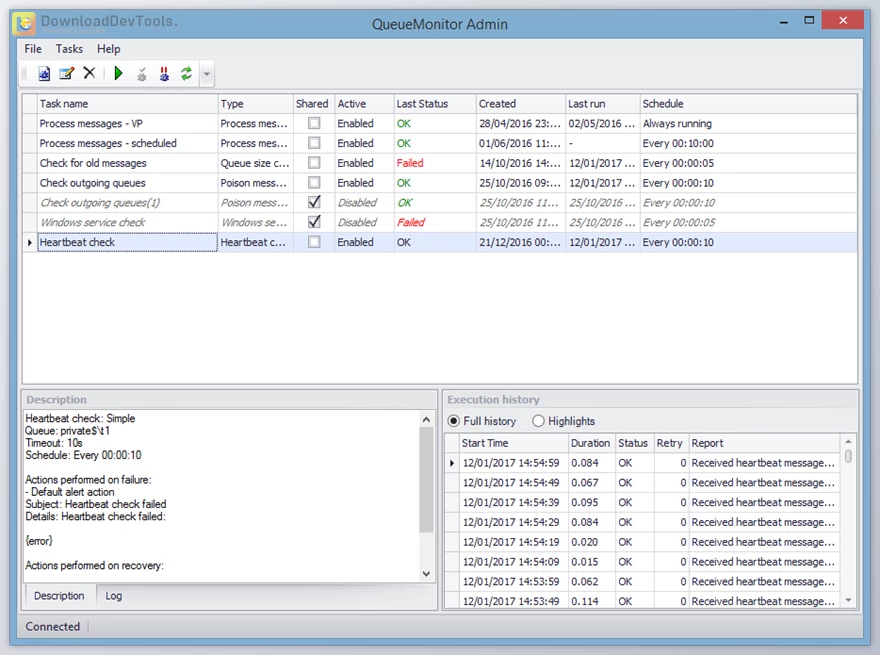The image size is (880, 655).
Task: Click the QueueMonitor app icon in title bar
Action: (x=25, y=24)
